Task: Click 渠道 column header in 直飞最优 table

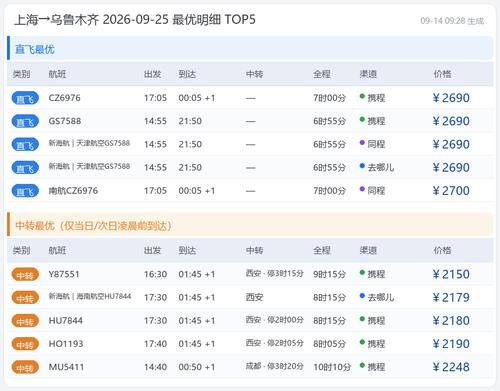Action: coord(368,74)
